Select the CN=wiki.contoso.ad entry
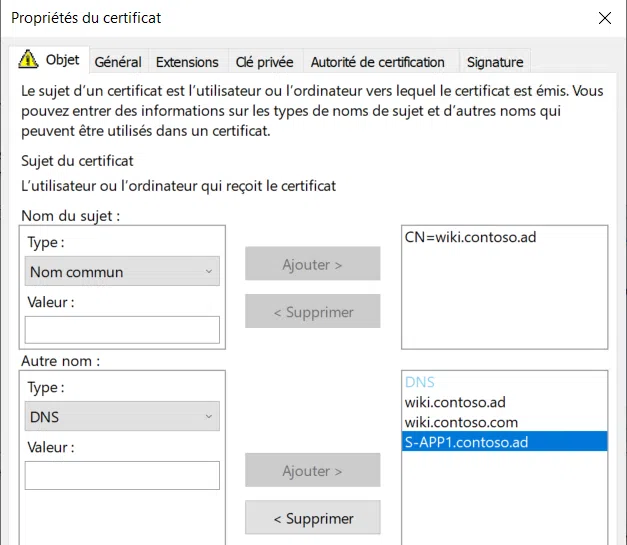627x545 pixels. (x=457, y=237)
